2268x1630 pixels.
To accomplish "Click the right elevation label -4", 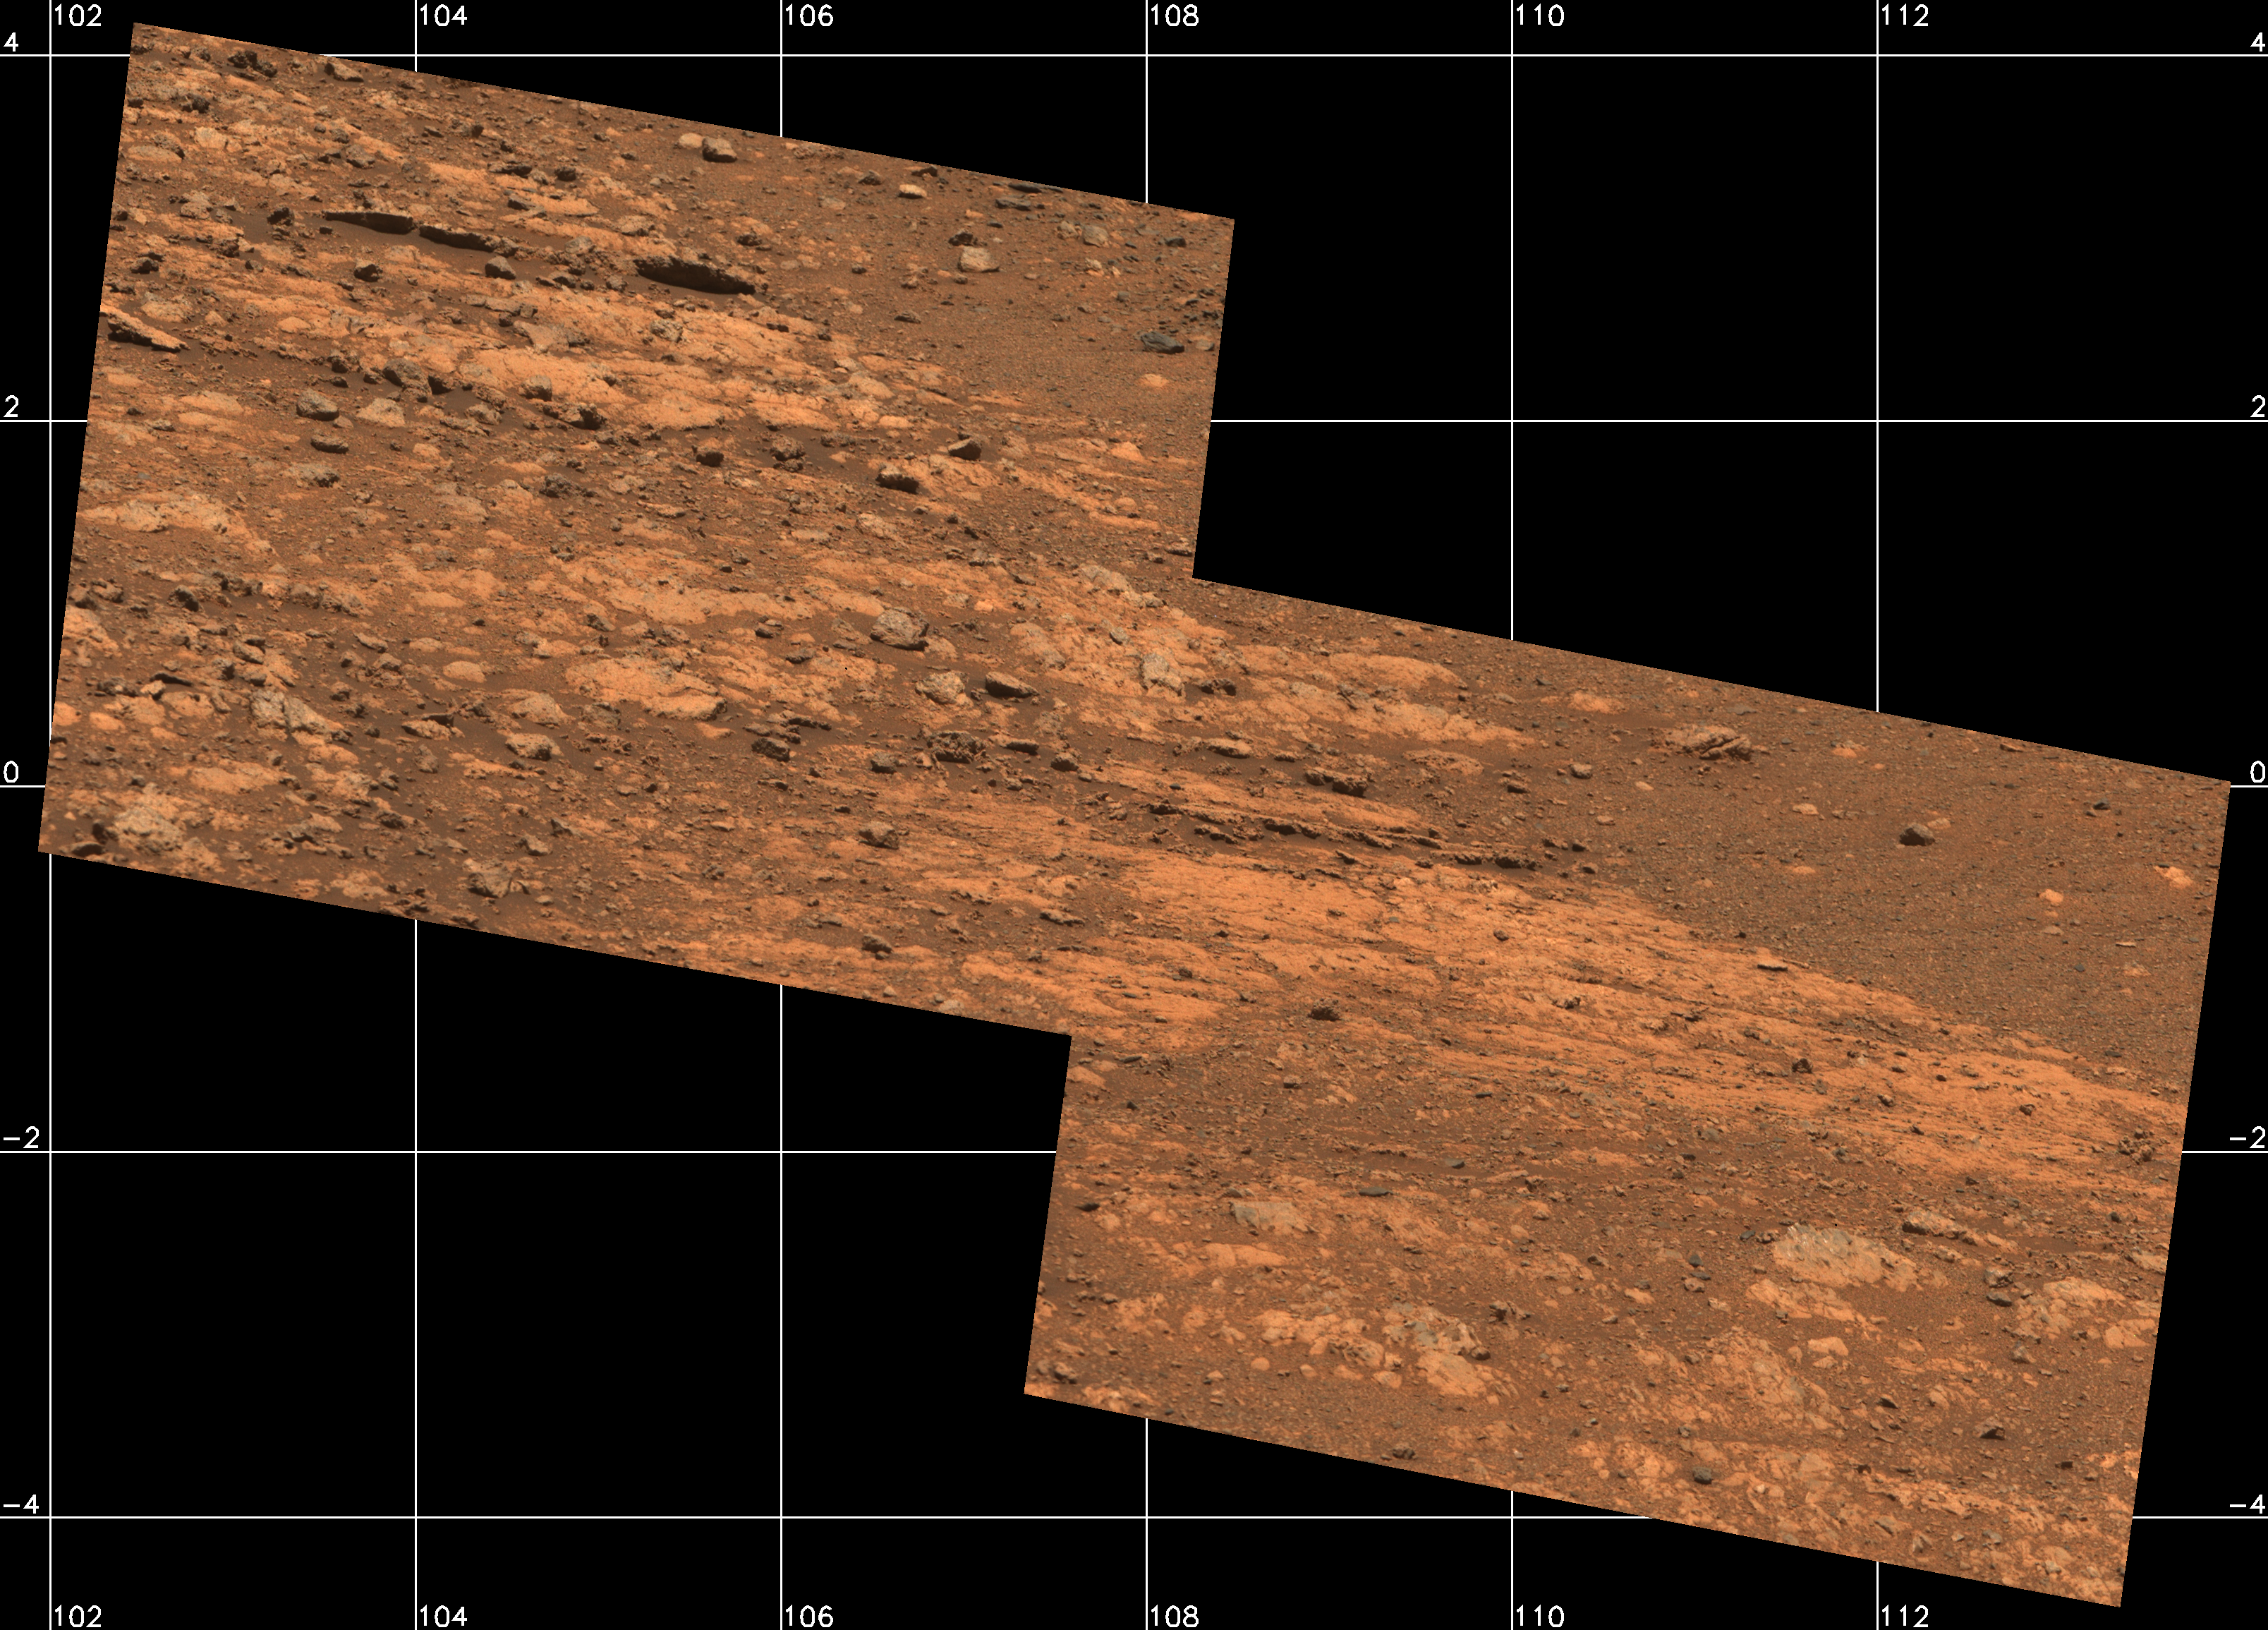I will pos(2247,1504).
